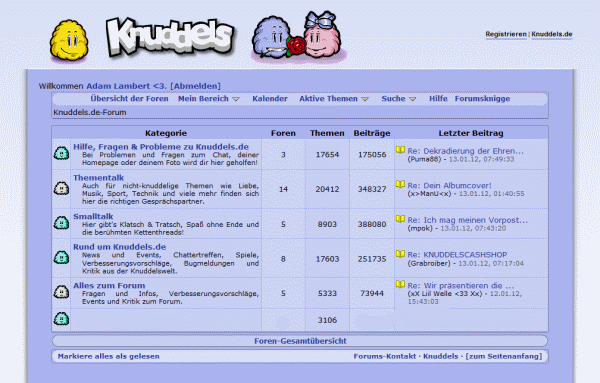Open Übersicht der Foren menu item
Viewport: 600px width, 383px height.
[x=129, y=99]
